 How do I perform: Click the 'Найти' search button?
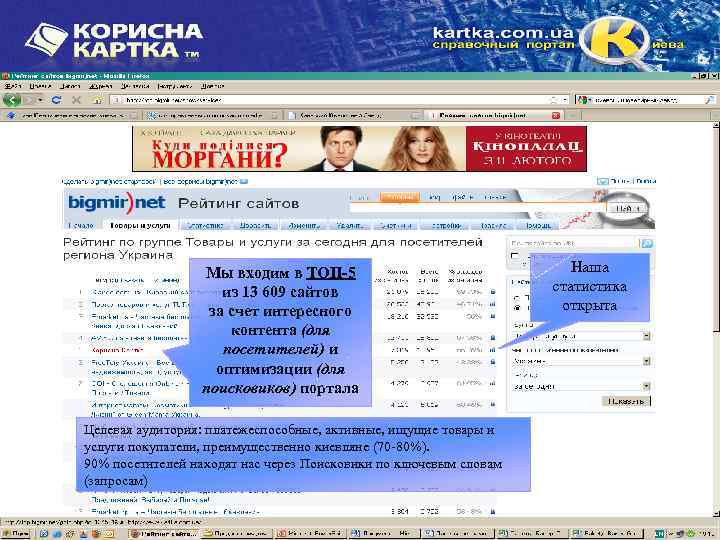627,208
